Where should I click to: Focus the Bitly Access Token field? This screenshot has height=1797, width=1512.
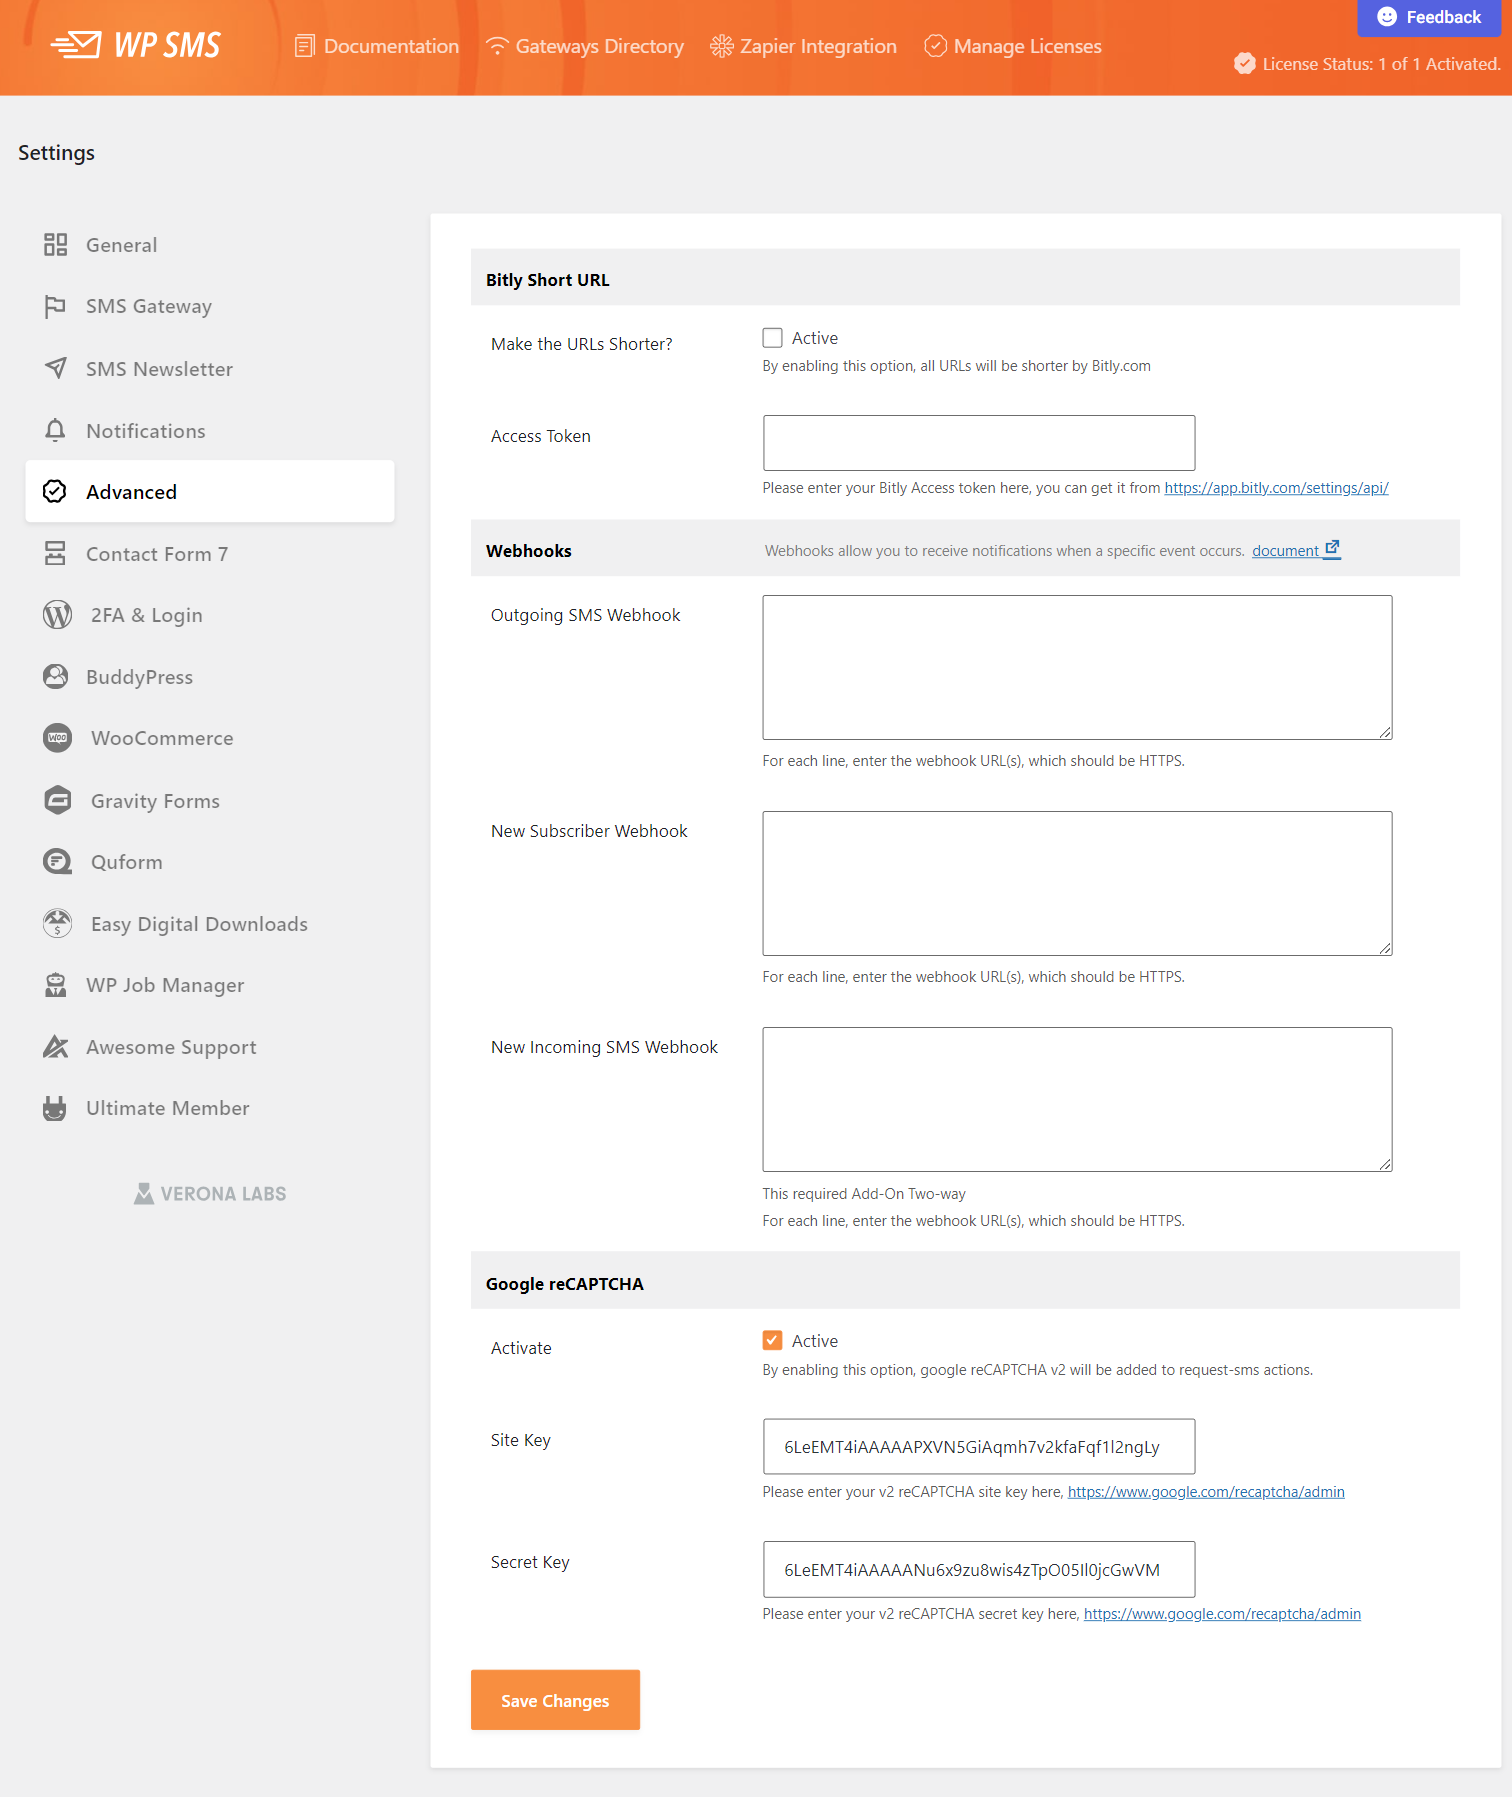[979, 443]
